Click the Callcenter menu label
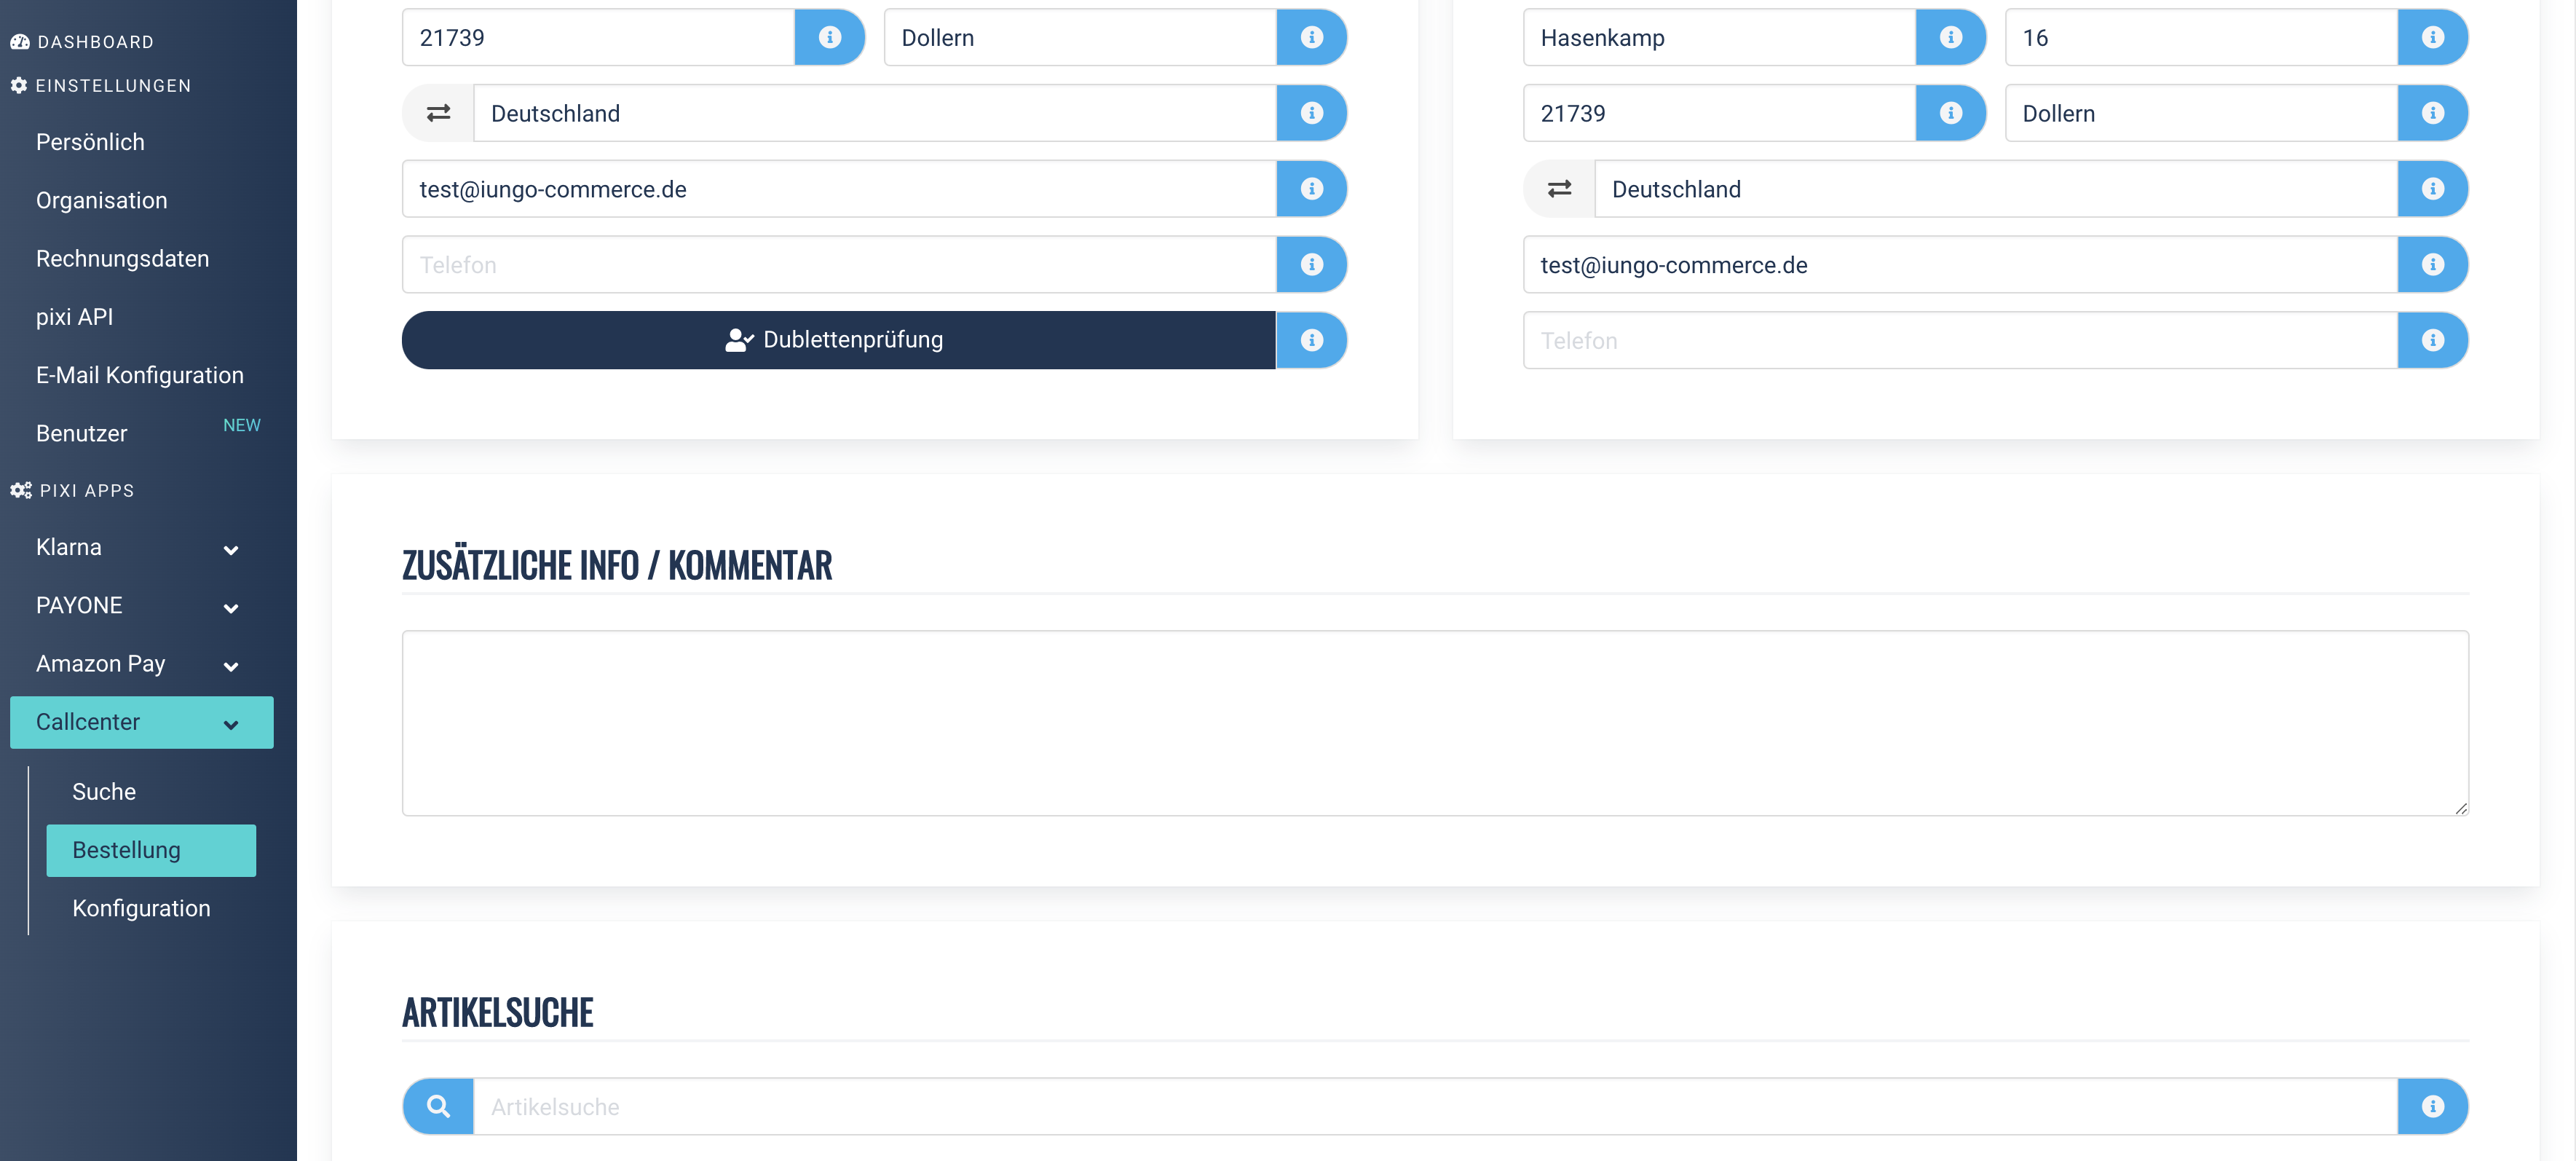This screenshot has width=2576, height=1161. tap(88, 722)
